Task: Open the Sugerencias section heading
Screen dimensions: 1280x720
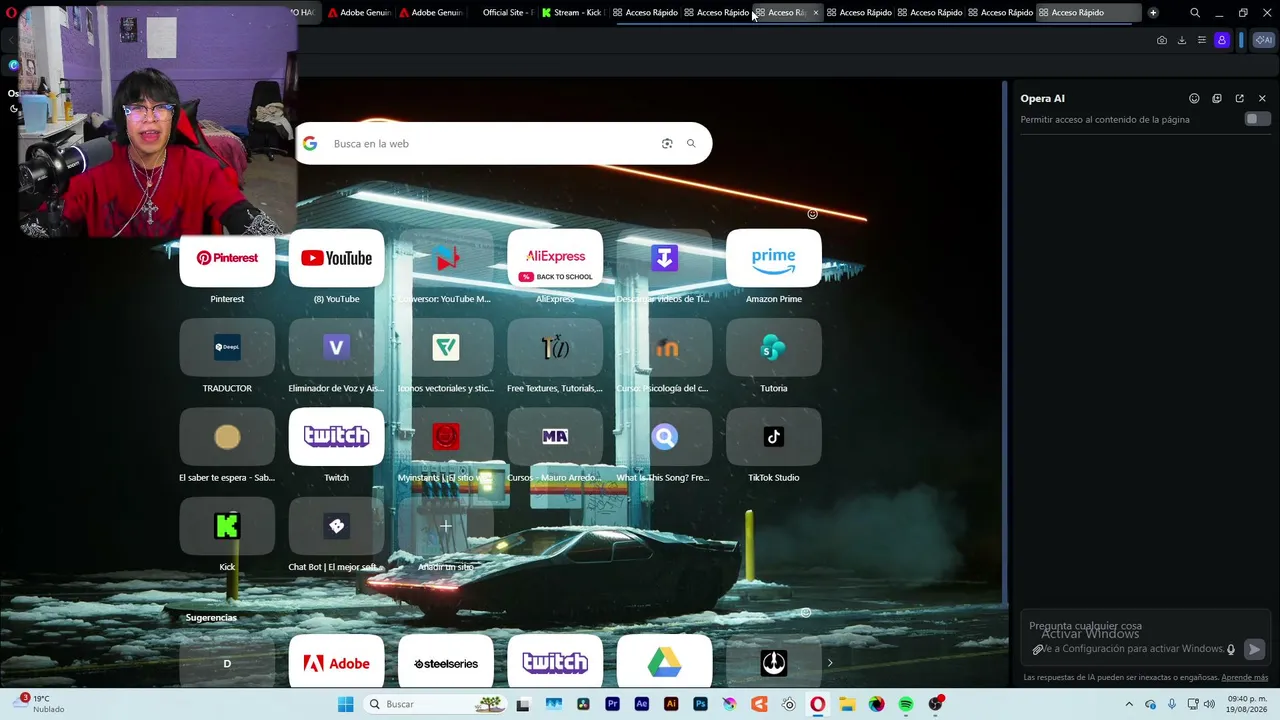Action: click(211, 618)
